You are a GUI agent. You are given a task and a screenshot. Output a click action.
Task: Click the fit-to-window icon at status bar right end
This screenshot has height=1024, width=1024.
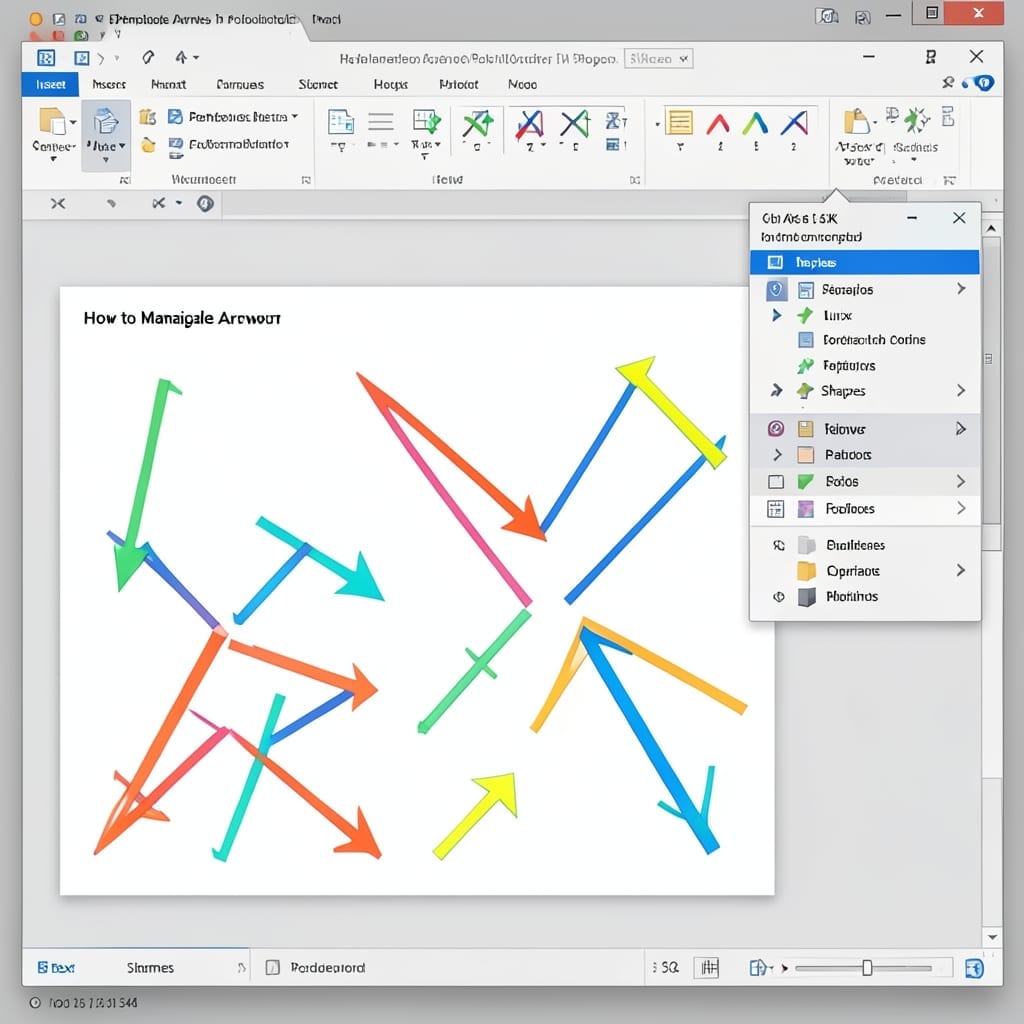point(974,968)
